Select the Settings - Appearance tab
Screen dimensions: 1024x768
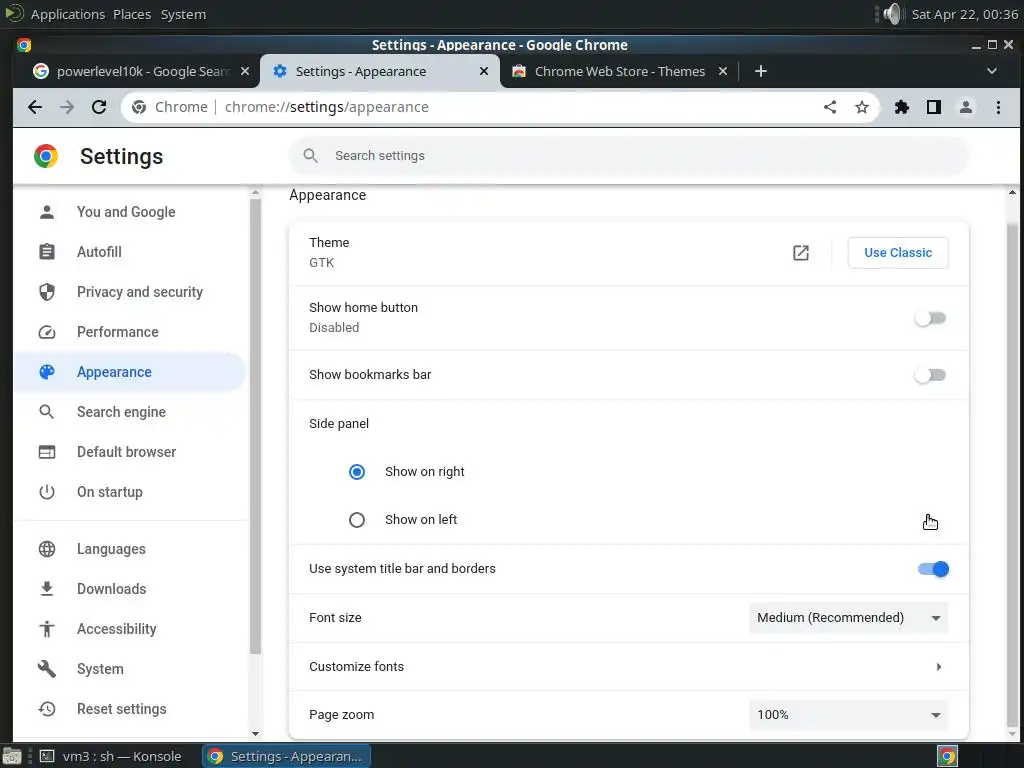[x=379, y=71]
